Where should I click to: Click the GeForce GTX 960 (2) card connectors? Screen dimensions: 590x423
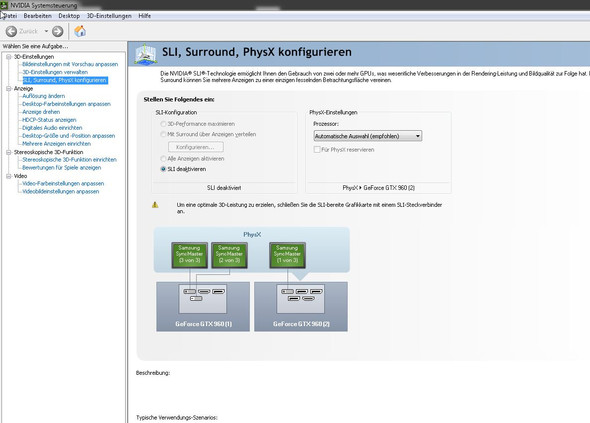click(x=301, y=299)
